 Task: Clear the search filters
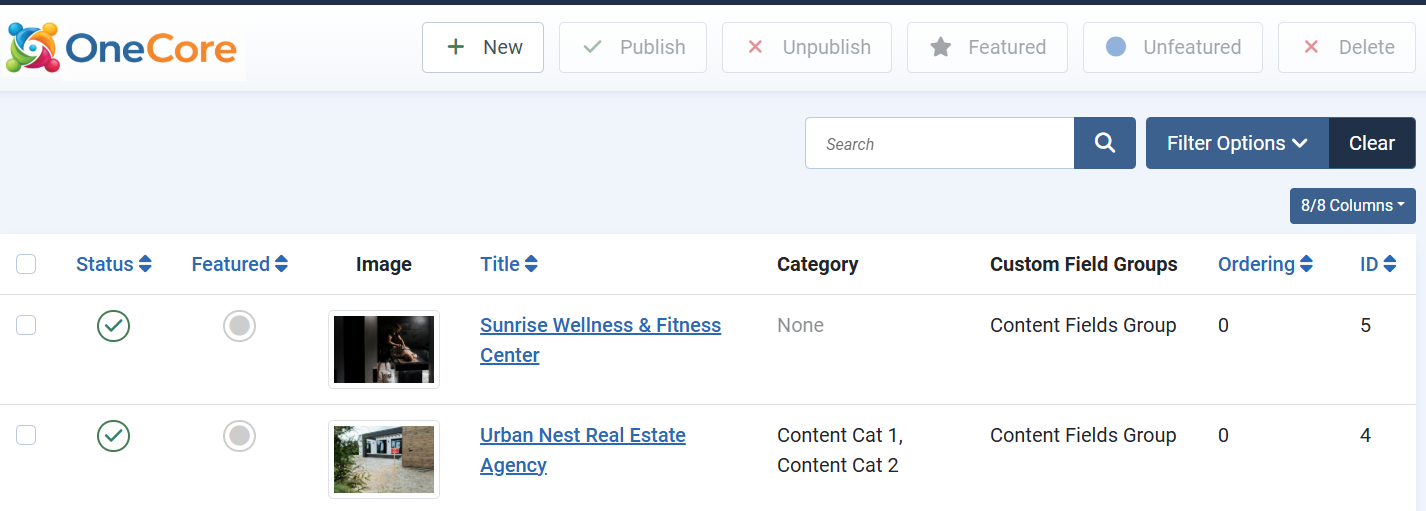pos(1371,143)
